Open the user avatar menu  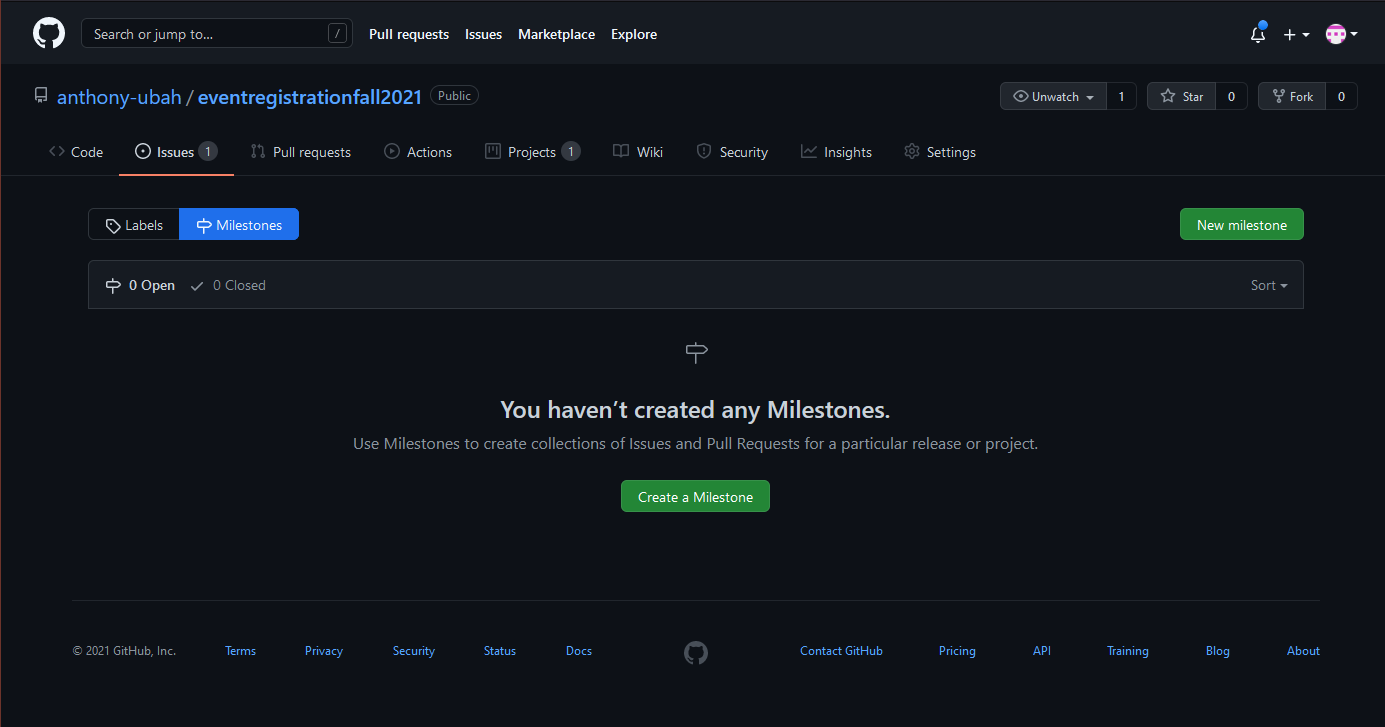coord(1340,34)
